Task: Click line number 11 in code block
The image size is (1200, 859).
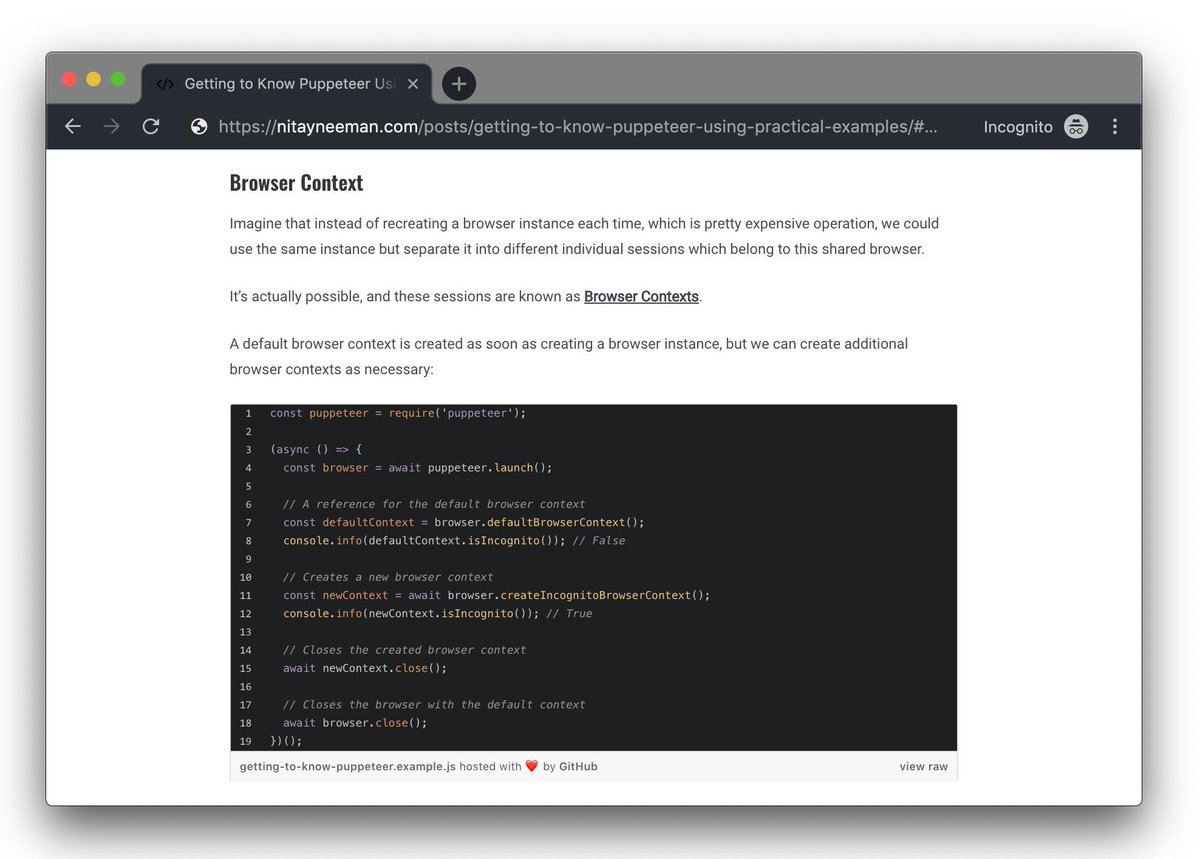Action: tap(246, 595)
